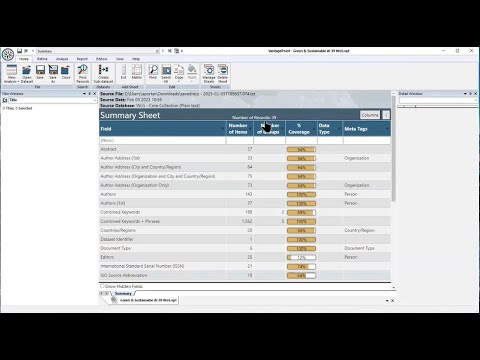Click the Editors 12% coverage bar
480x360 pixels.
[301, 257]
